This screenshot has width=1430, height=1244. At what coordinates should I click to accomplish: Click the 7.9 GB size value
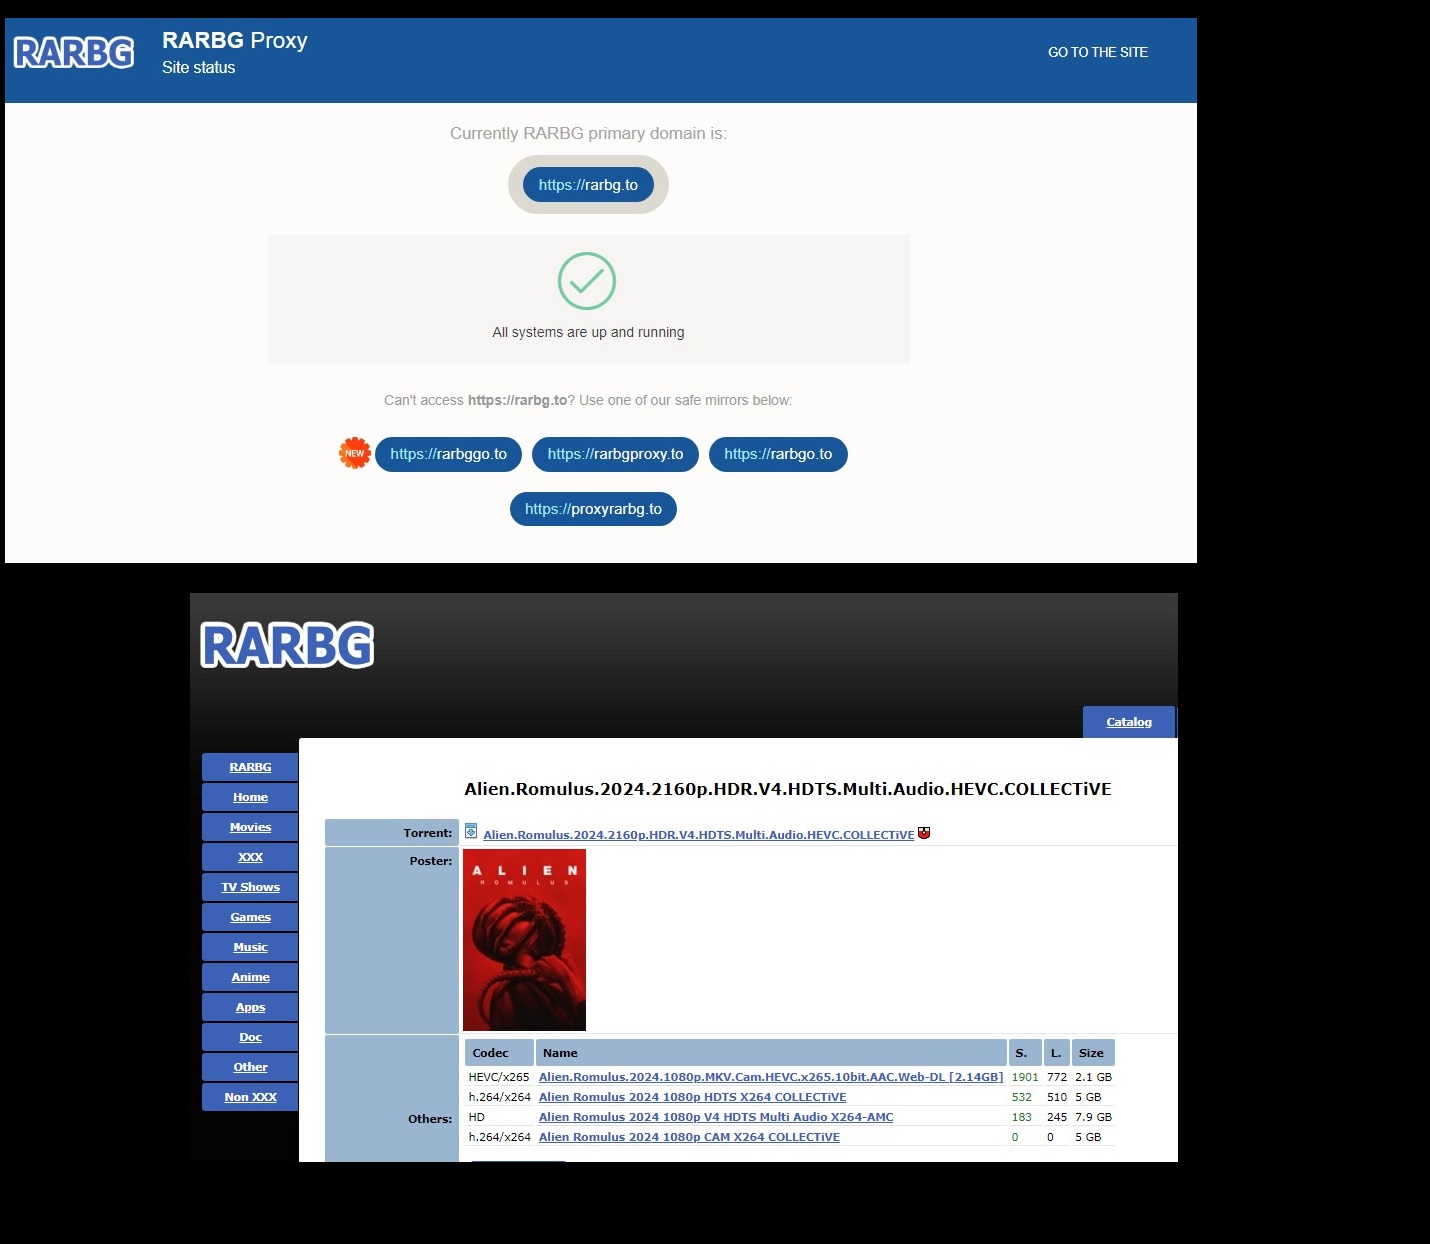click(1093, 1117)
